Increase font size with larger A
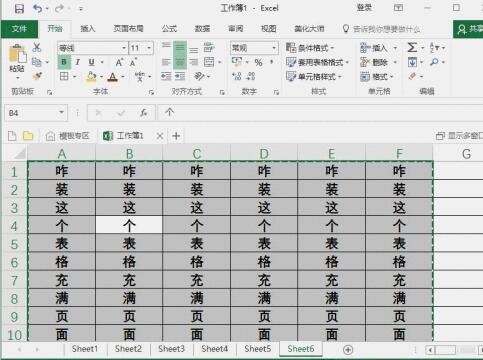Screen dimensions: 483x360 (x=119, y=62)
